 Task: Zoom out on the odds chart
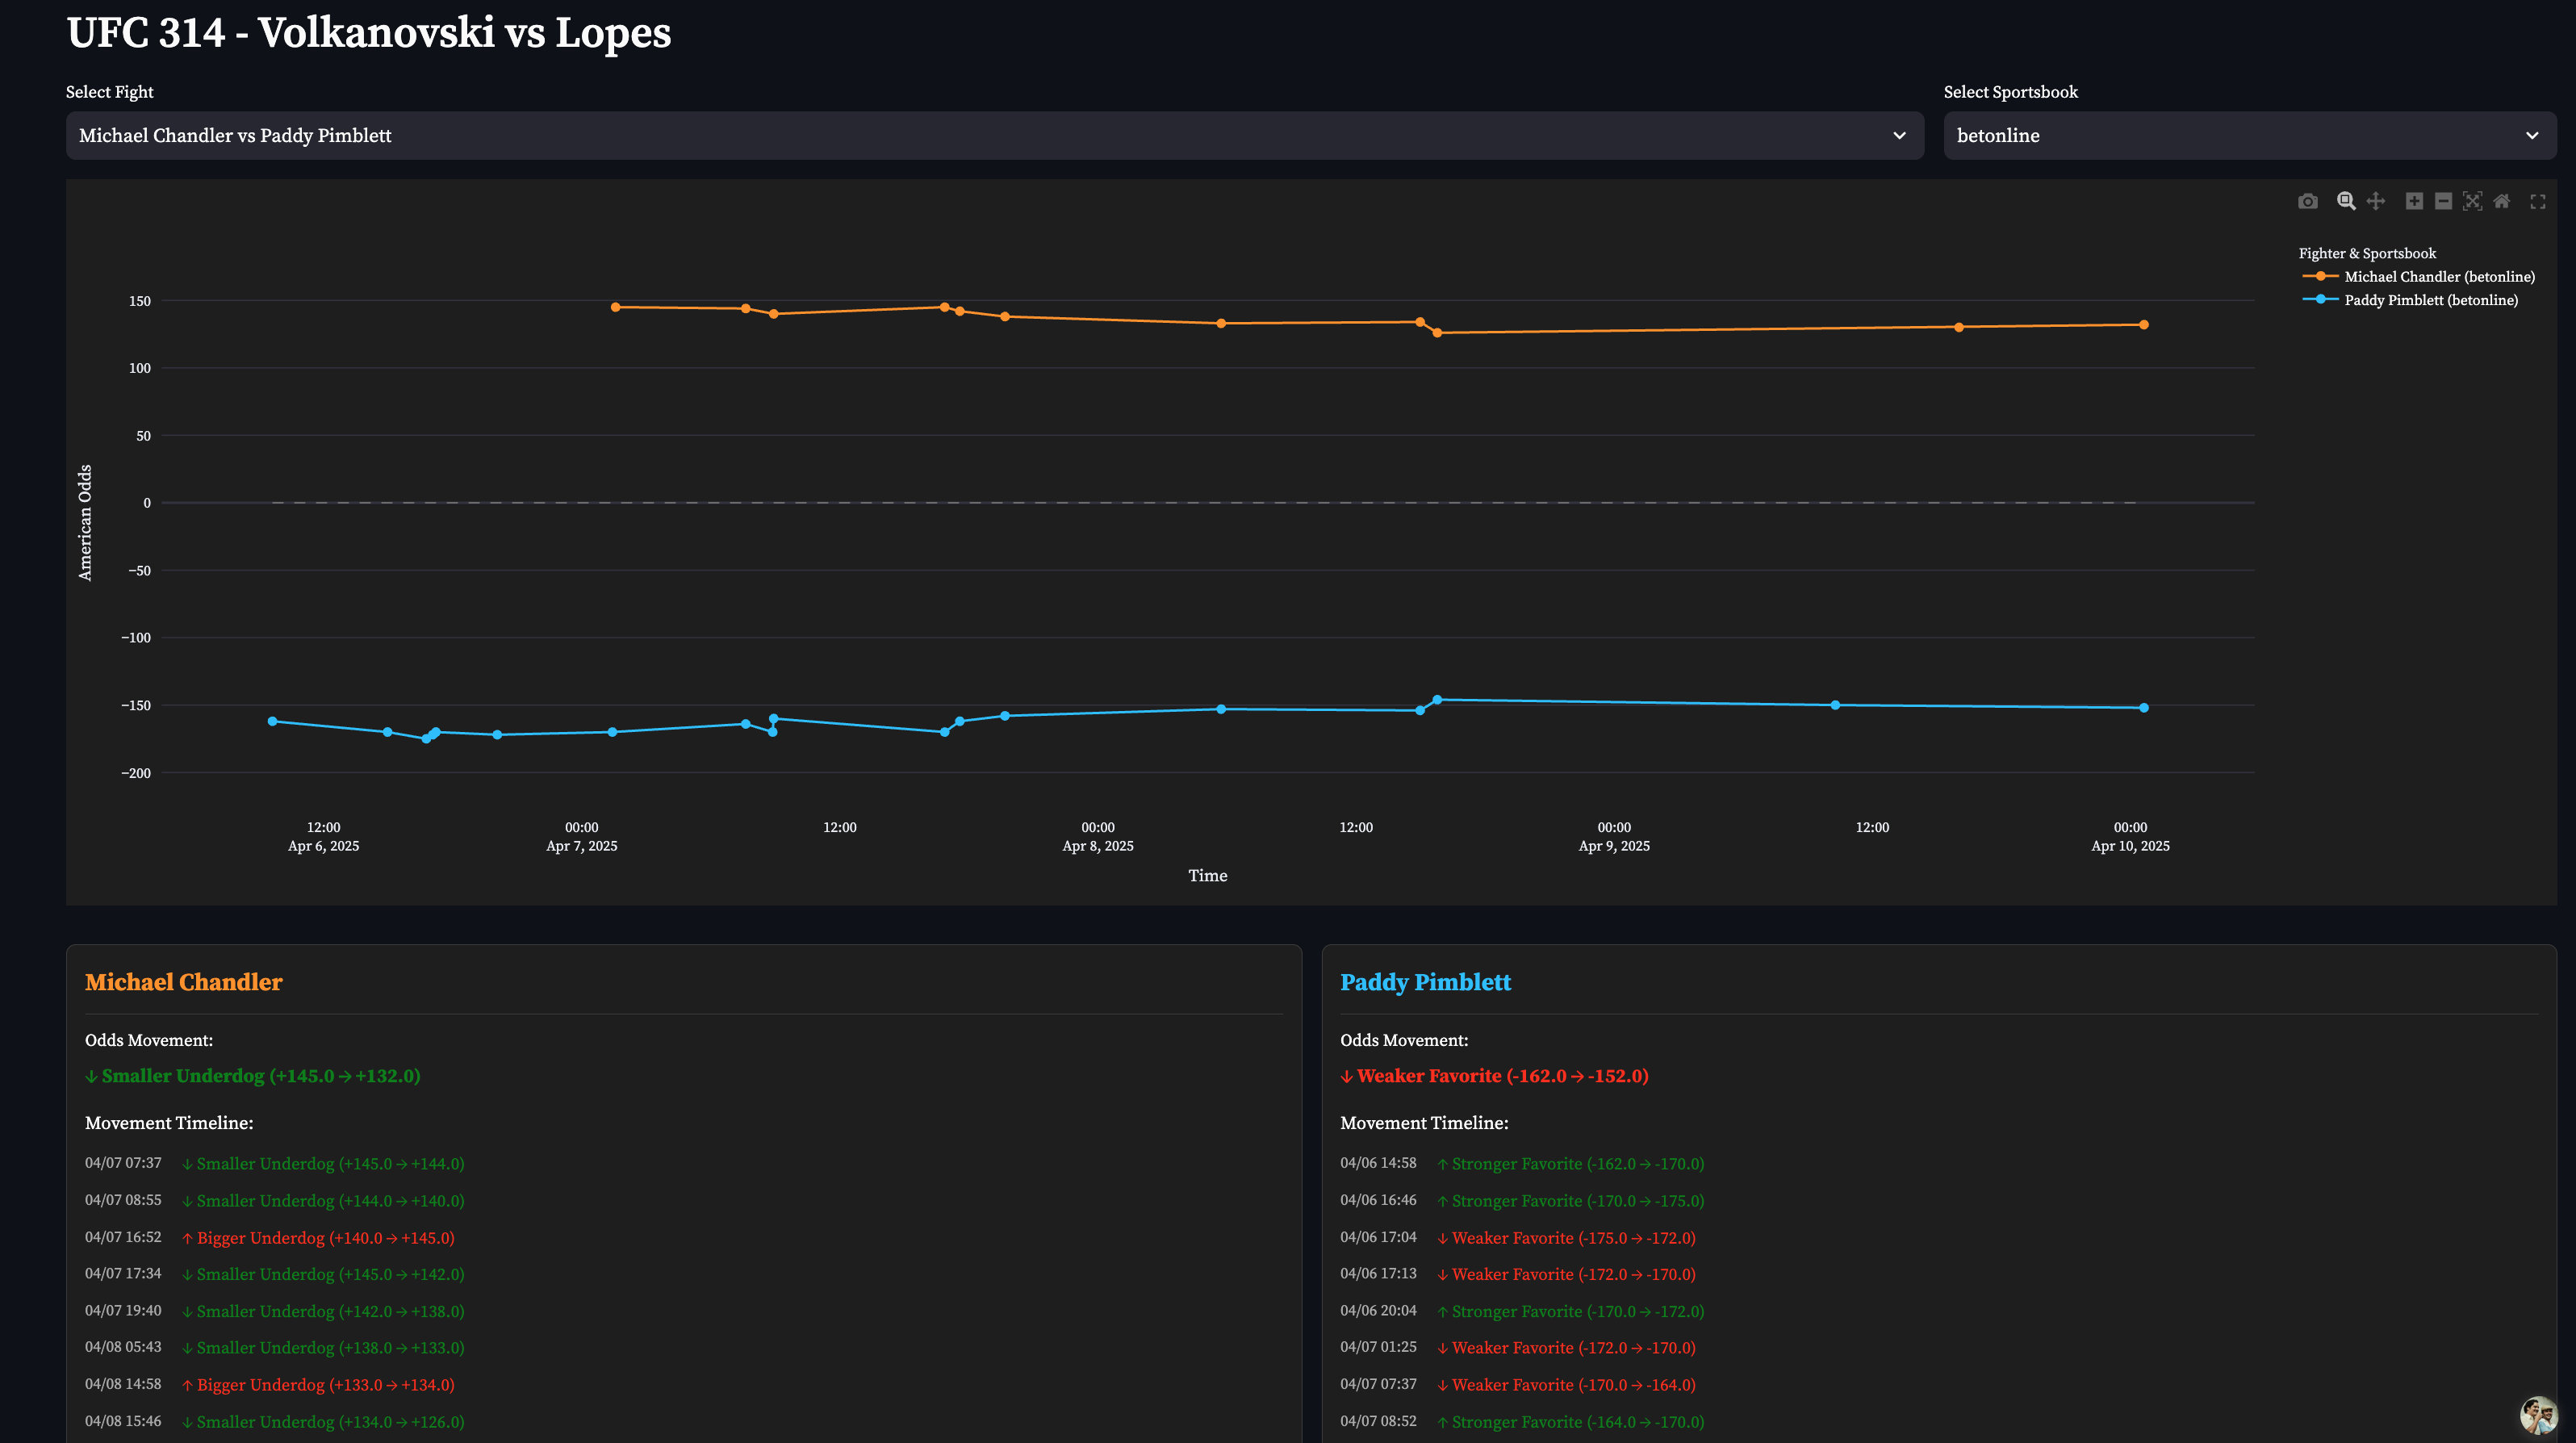pyautogui.click(x=2442, y=201)
